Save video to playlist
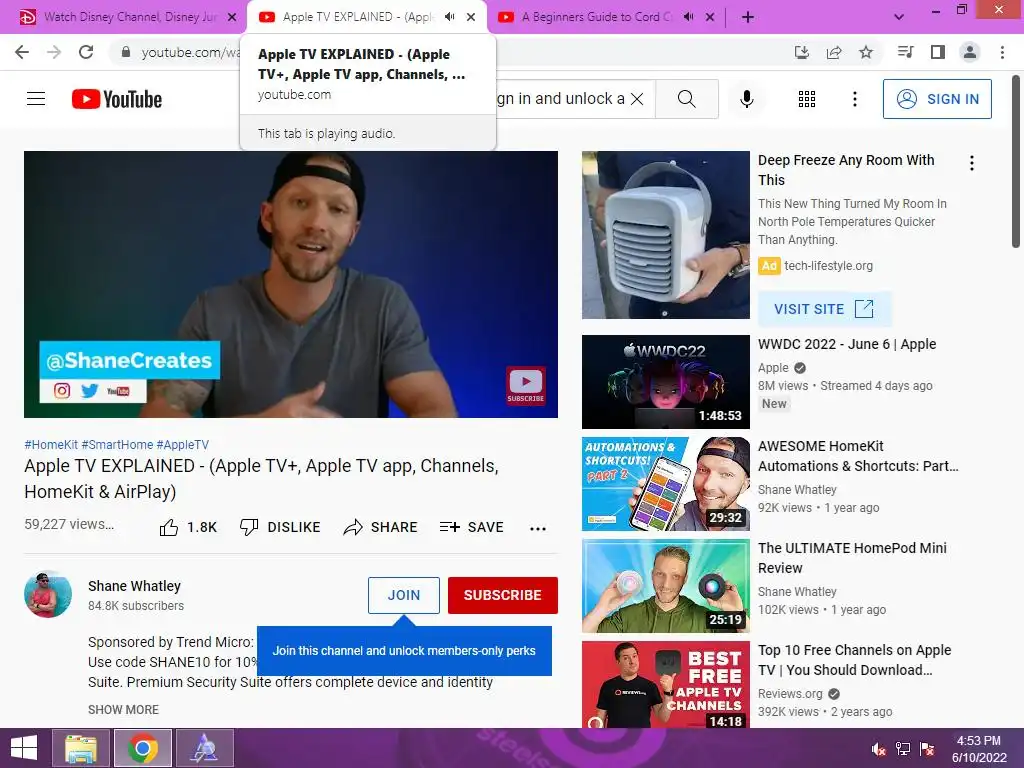The height and width of the screenshot is (768, 1024). (x=472, y=527)
